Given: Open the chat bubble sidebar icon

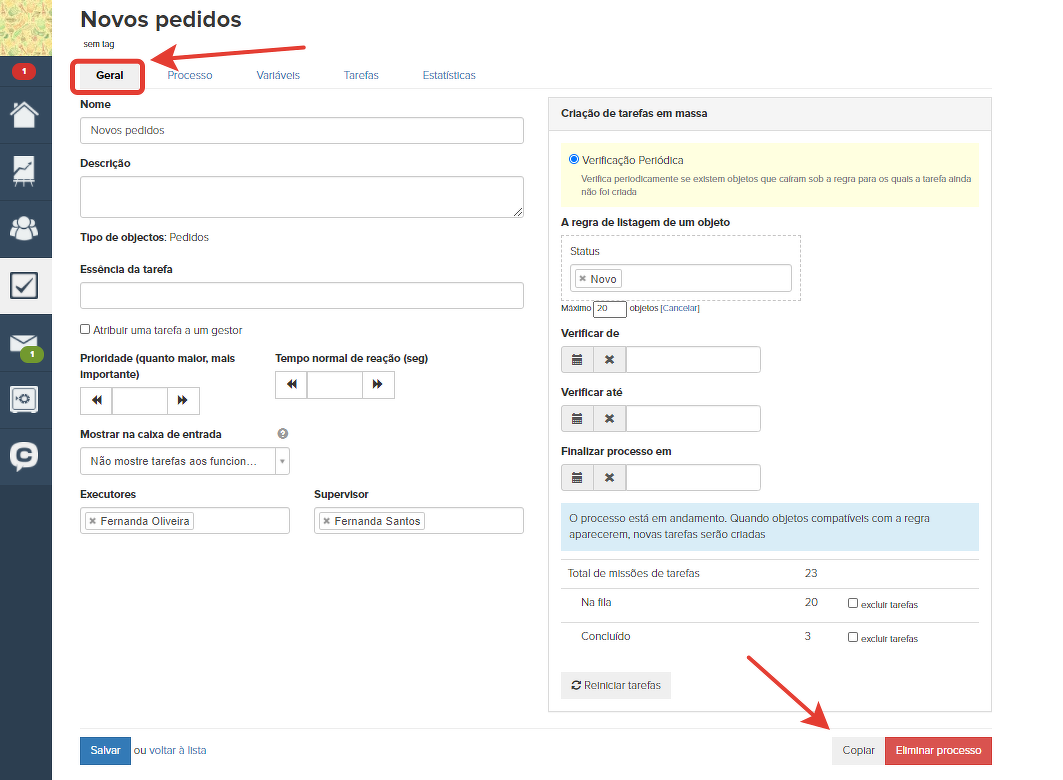Looking at the screenshot, I should 24,456.
